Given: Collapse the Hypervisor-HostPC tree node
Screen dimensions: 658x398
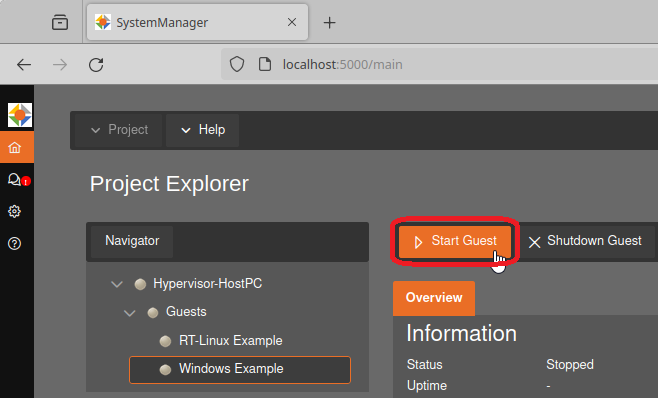Looking at the screenshot, I should click(x=117, y=284).
